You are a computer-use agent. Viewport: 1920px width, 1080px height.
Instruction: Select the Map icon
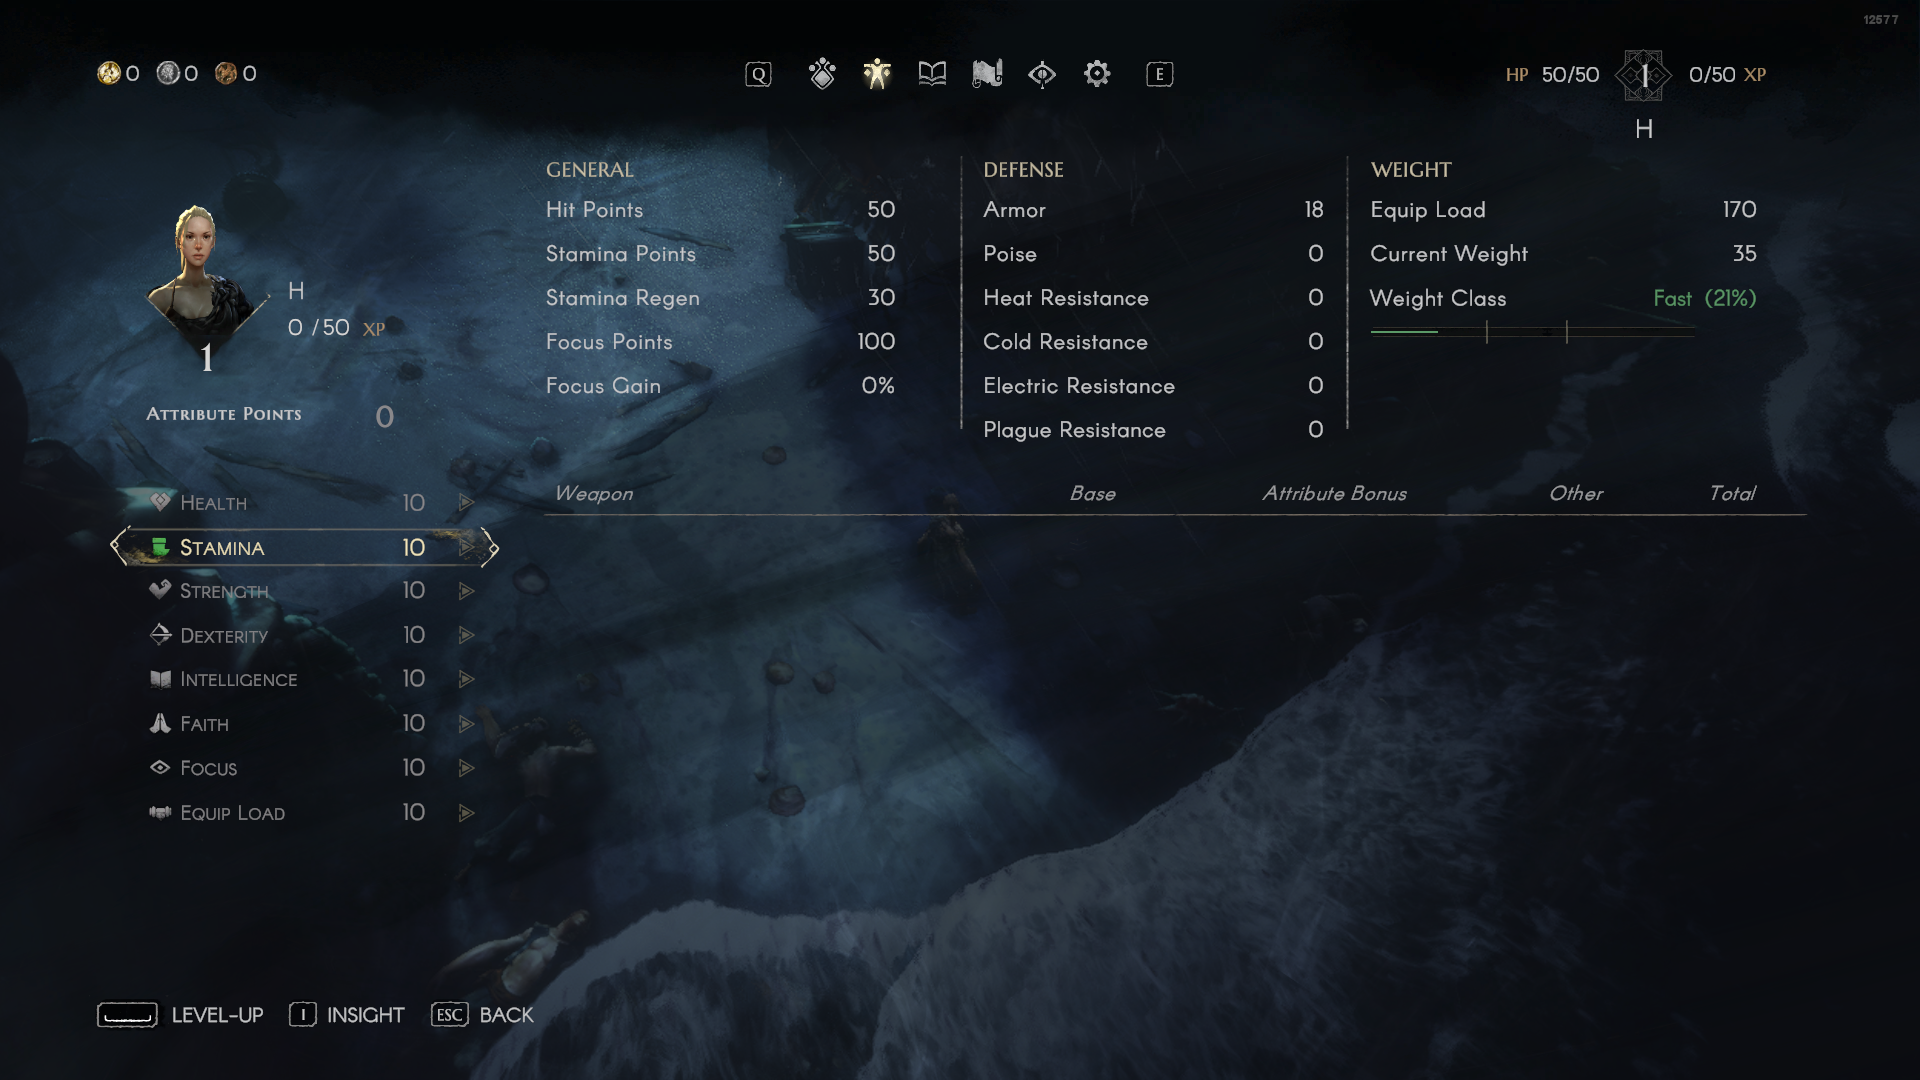988,73
